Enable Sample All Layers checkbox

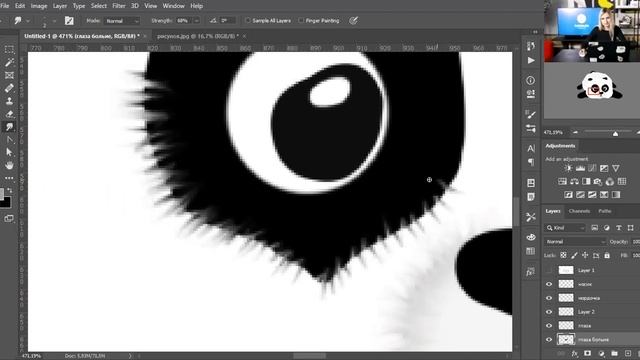pos(247,20)
